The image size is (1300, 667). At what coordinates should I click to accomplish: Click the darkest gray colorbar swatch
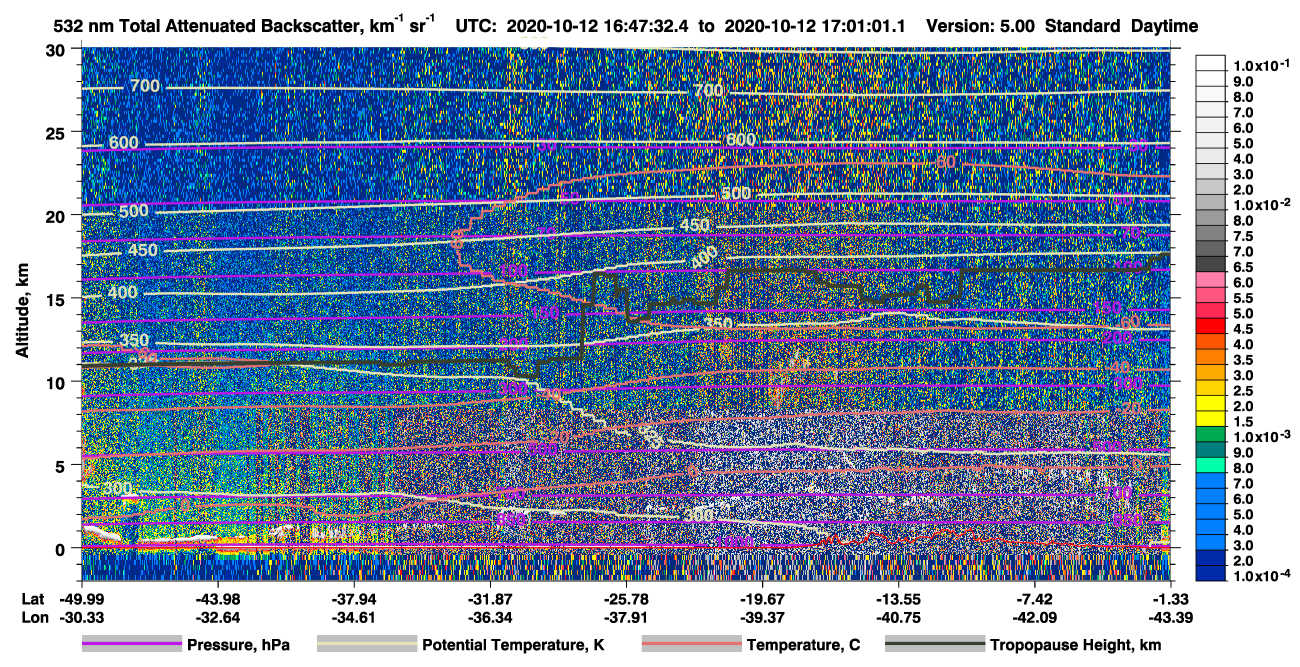pyautogui.click(x=1211, y=263)
